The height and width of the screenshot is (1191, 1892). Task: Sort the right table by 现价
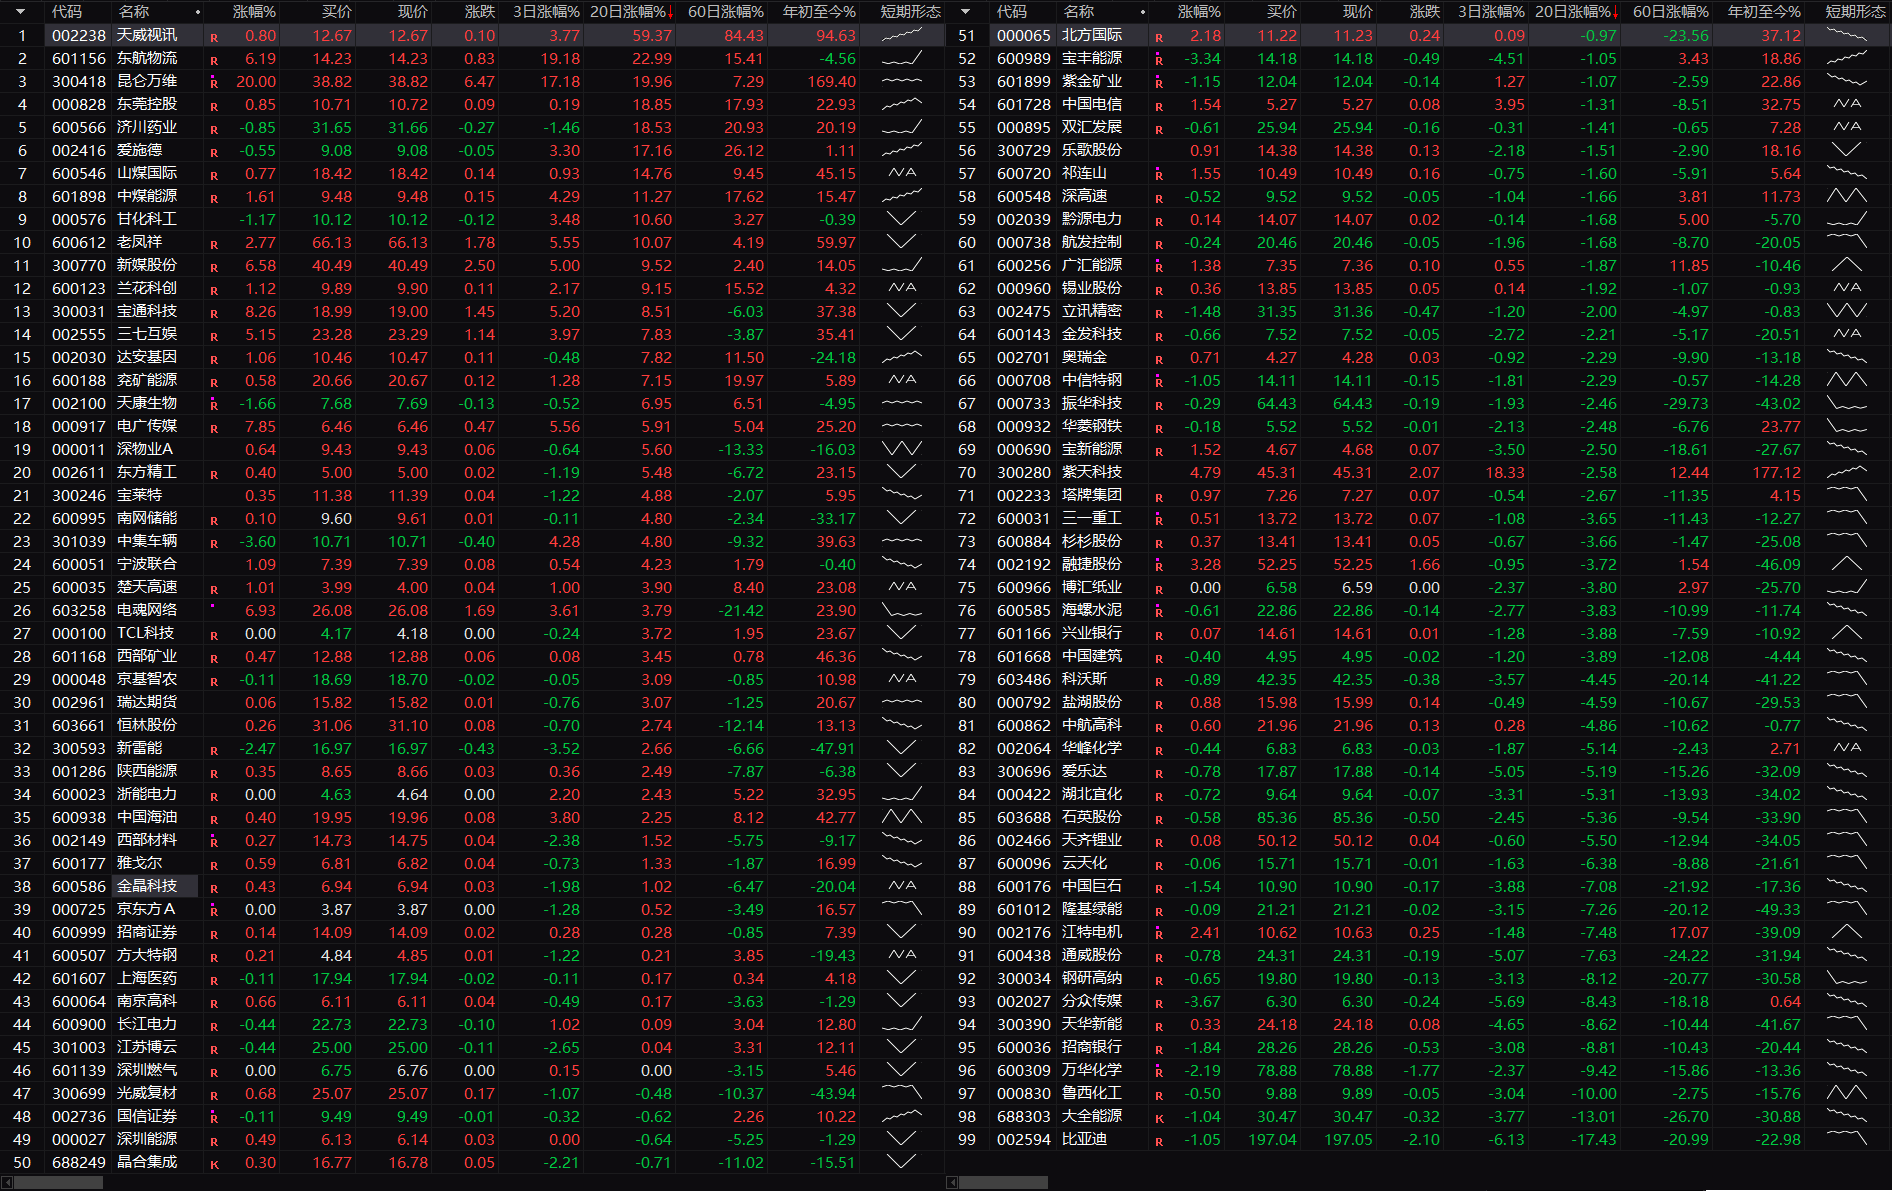click(1357, 12)
